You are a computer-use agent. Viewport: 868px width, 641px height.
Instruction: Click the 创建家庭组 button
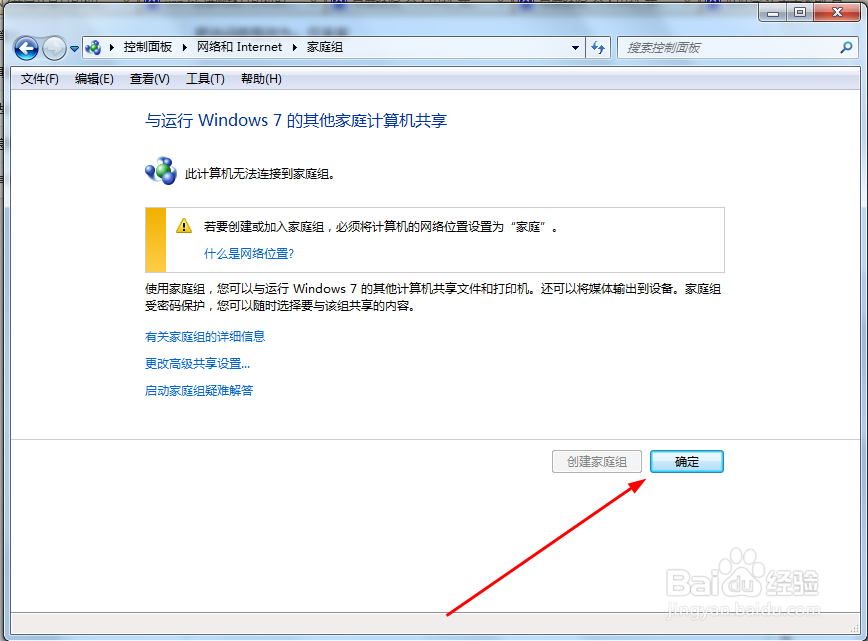click(597, 462)
